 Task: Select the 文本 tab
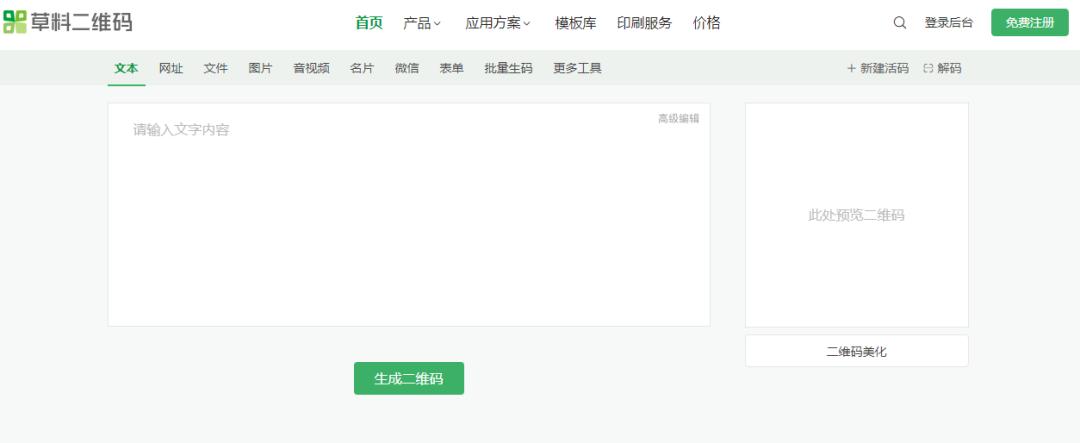pos(126,68)
